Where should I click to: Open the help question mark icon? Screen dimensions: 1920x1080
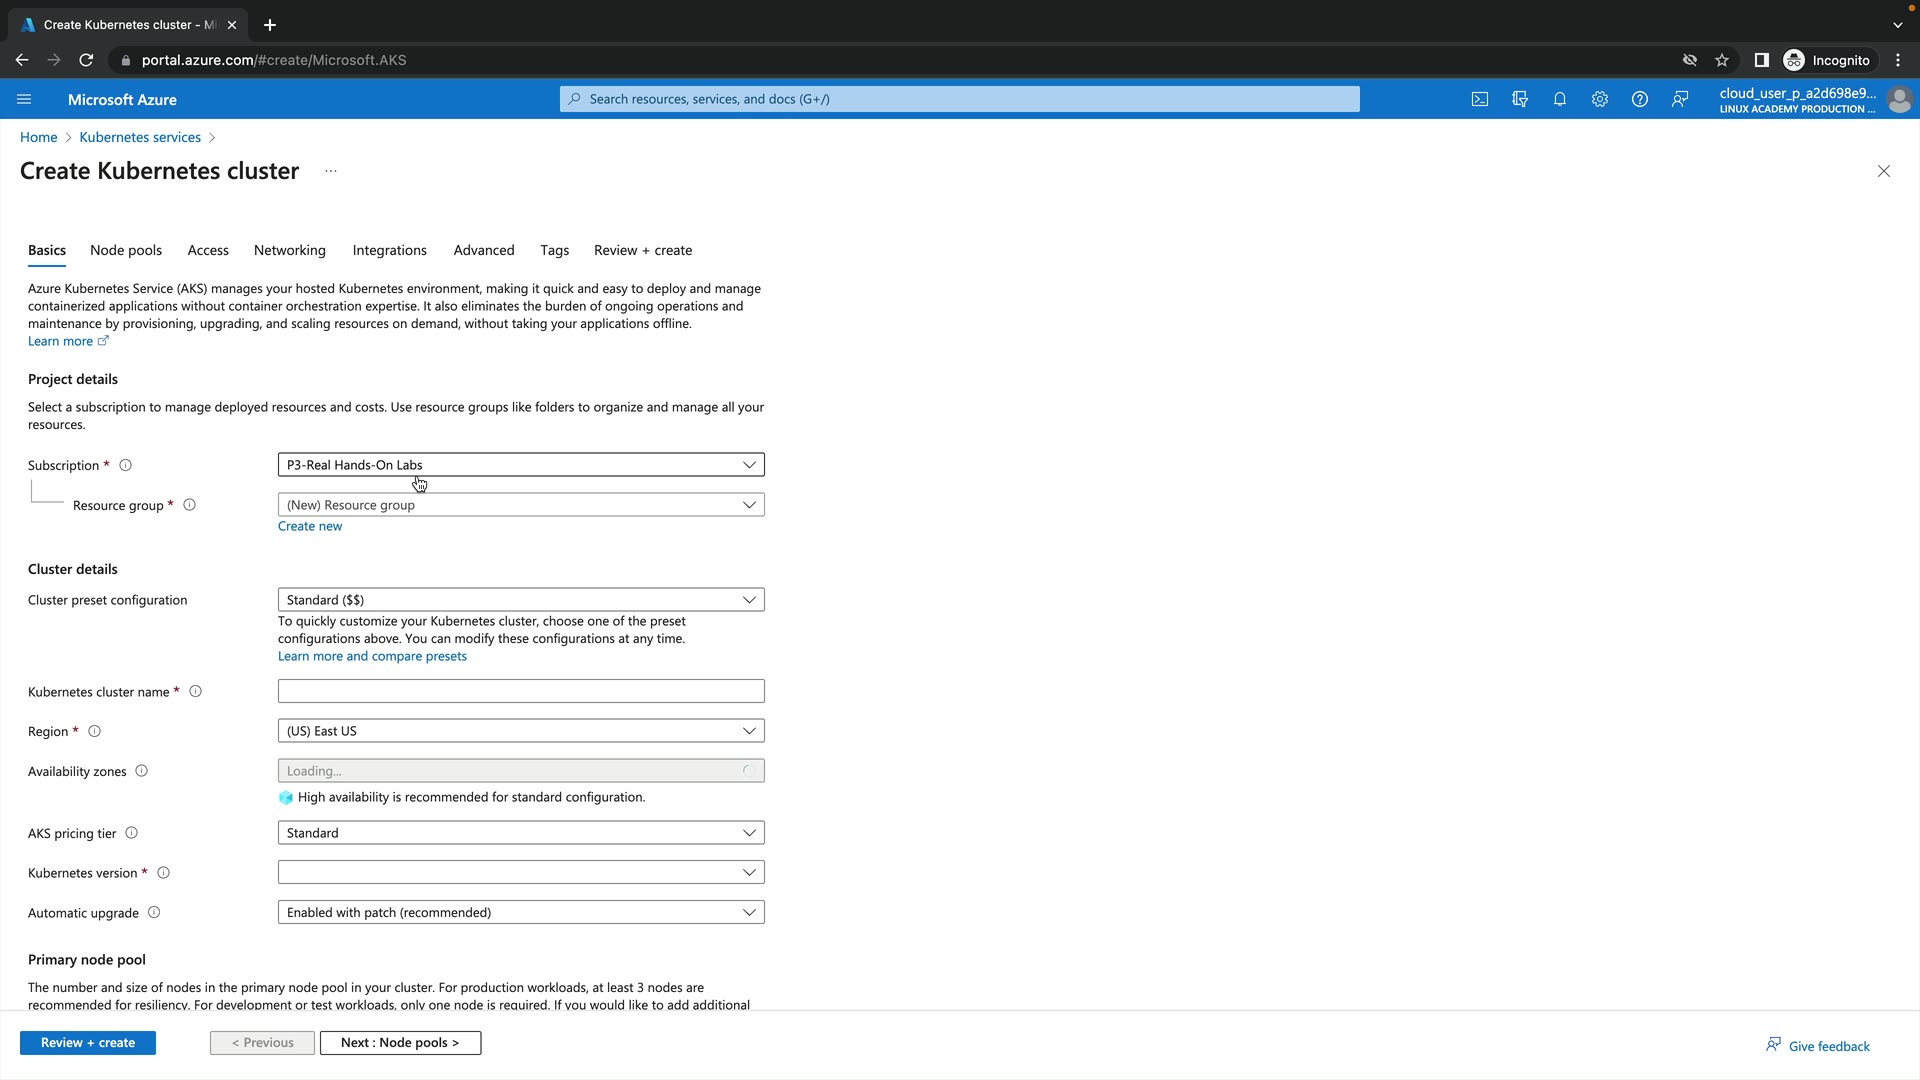pos(1639,99)
